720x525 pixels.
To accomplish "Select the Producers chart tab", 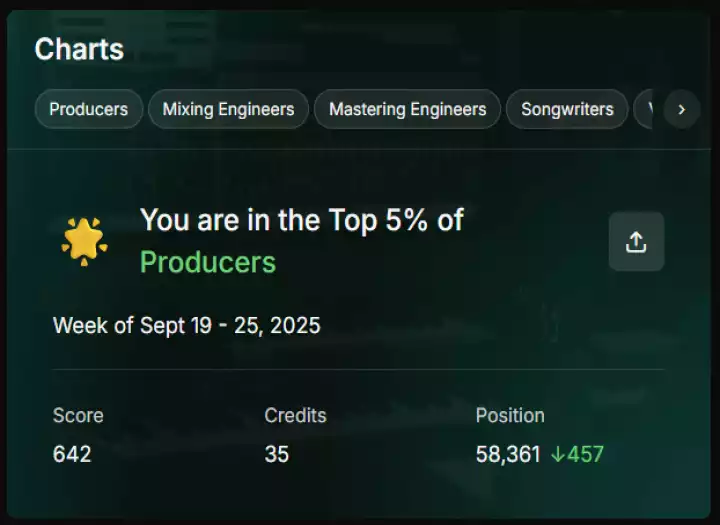I will tap(89, 109).
